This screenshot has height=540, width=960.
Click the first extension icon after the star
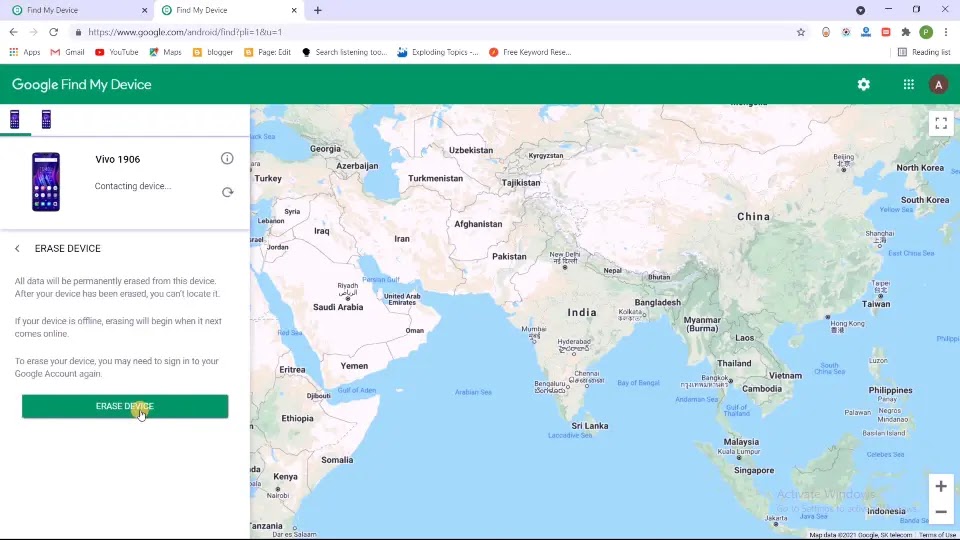[826, 32]
